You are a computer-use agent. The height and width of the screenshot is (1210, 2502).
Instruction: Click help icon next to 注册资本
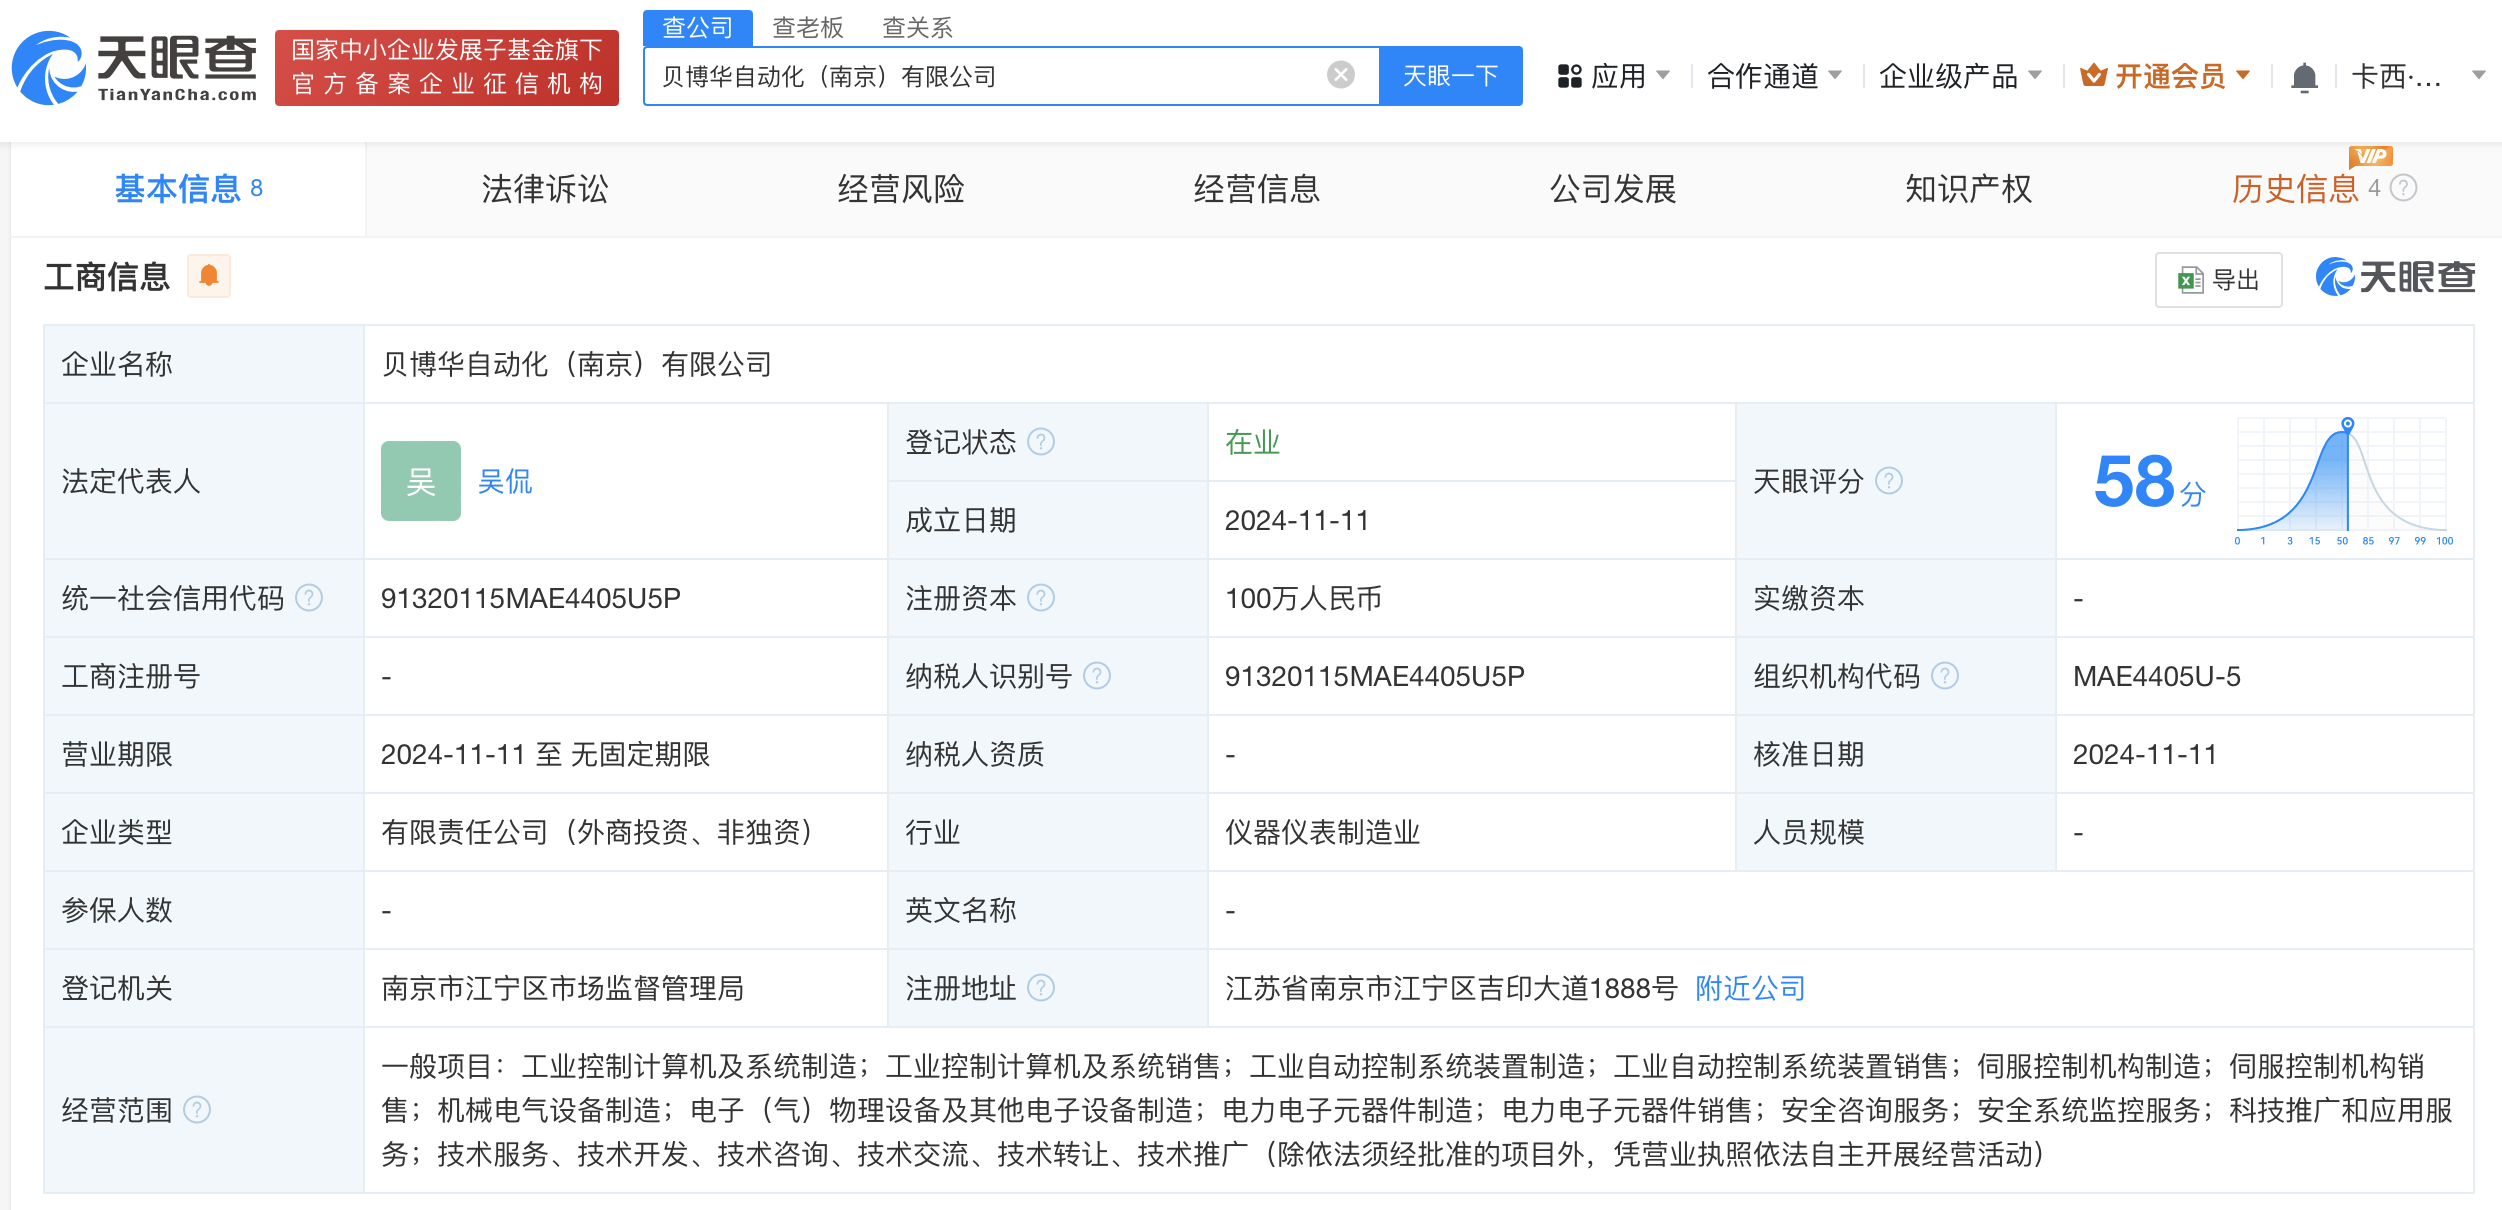tap(1041, 598)
